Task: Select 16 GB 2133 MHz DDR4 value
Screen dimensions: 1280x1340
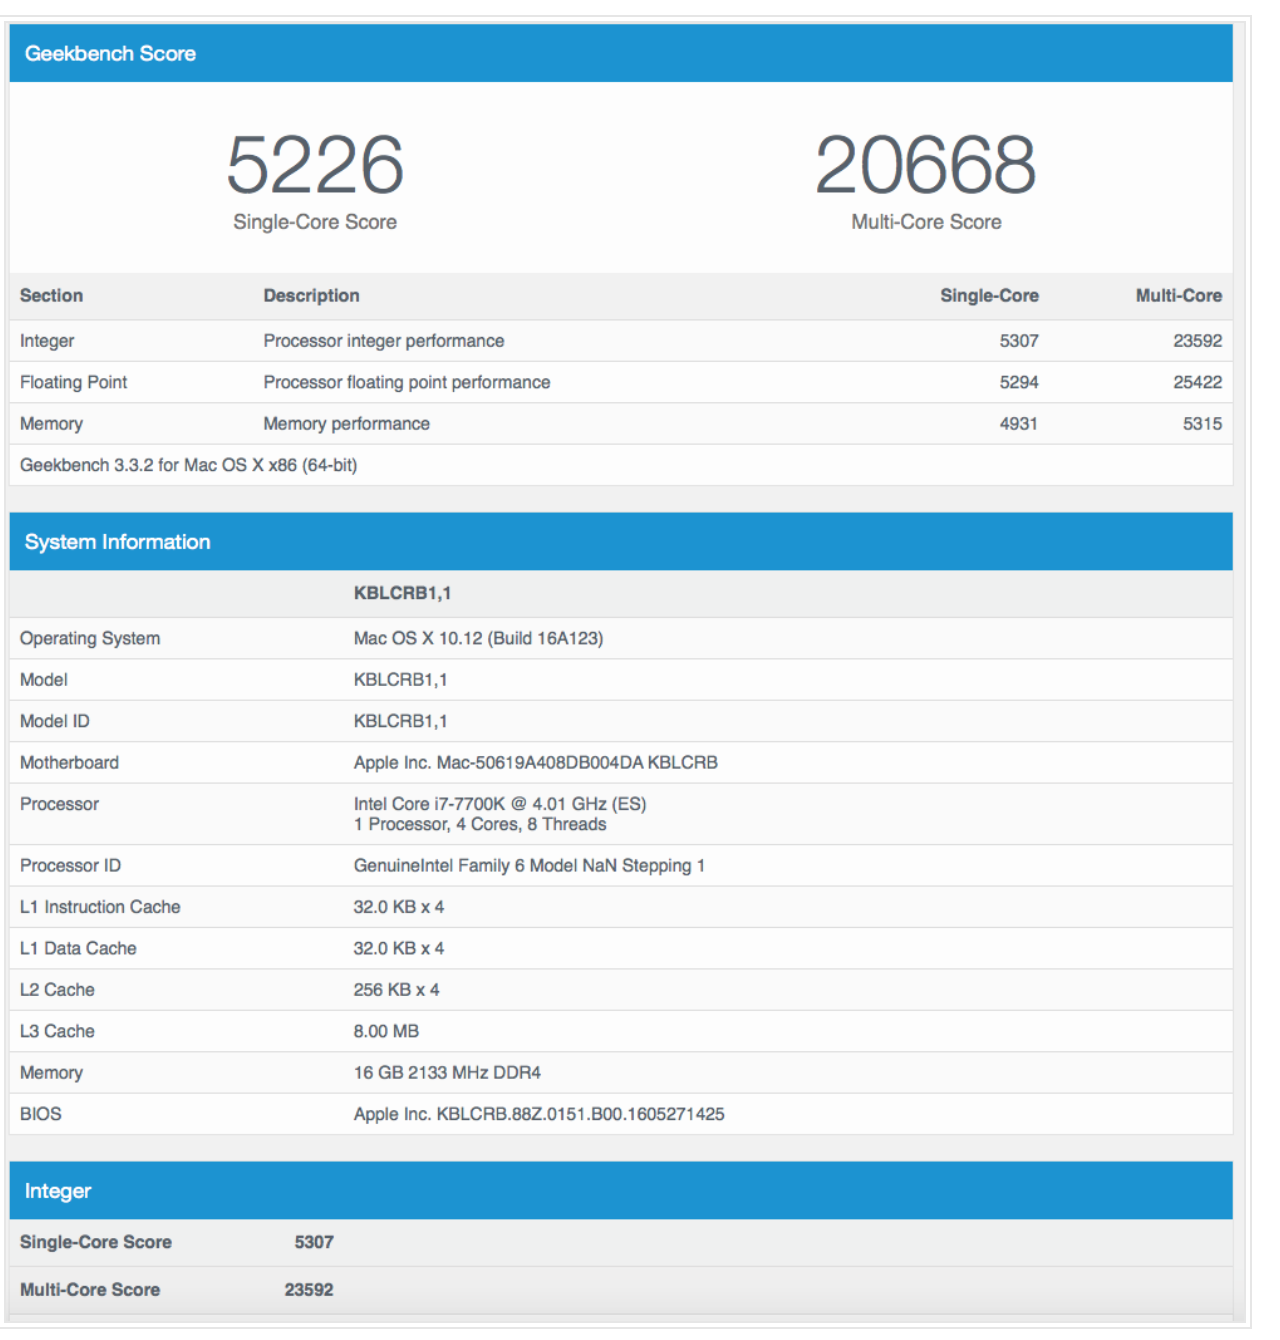Action: (x=447, y=1073)
